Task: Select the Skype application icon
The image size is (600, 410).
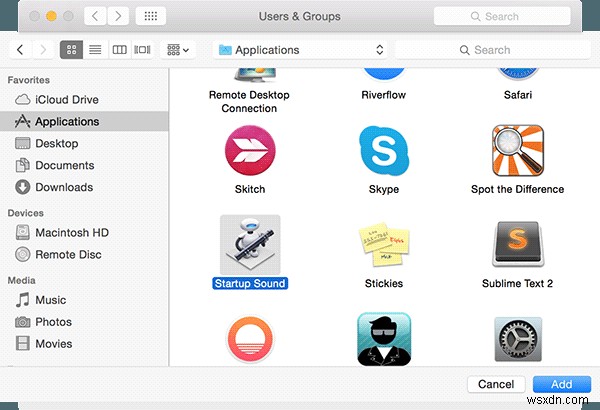Action: (384, 150)
